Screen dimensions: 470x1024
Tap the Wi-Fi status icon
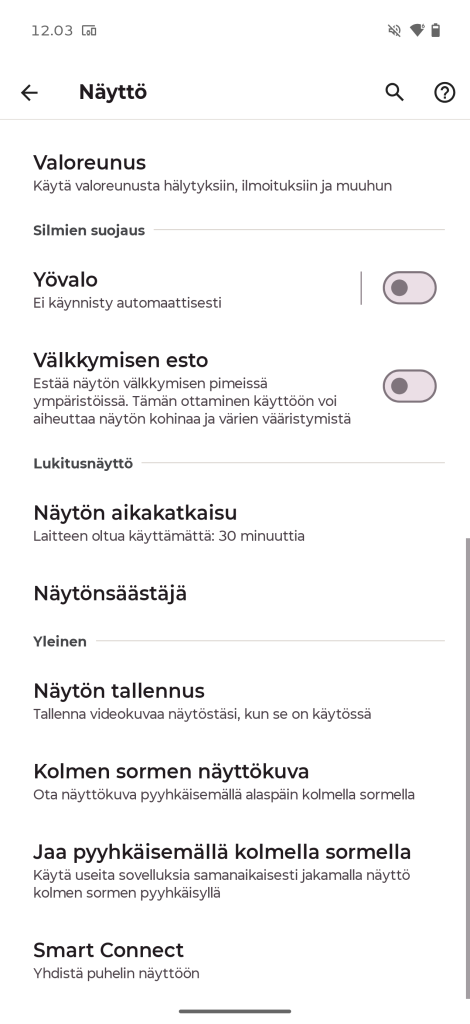416,30
